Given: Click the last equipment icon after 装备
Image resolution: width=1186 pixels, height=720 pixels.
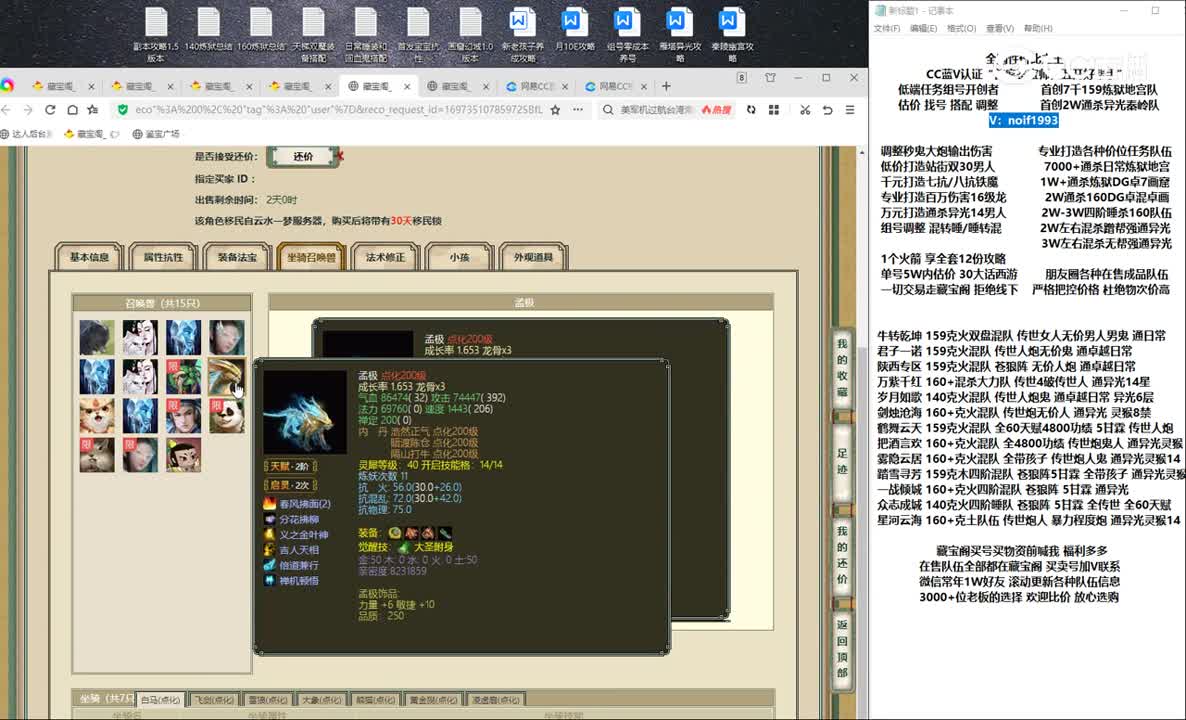Looking at the screenshot, I should (445, 533).
